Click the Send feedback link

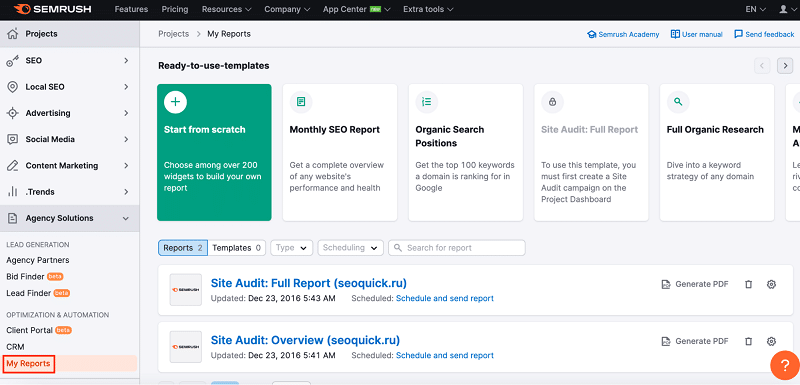click(x=764, y=34)
